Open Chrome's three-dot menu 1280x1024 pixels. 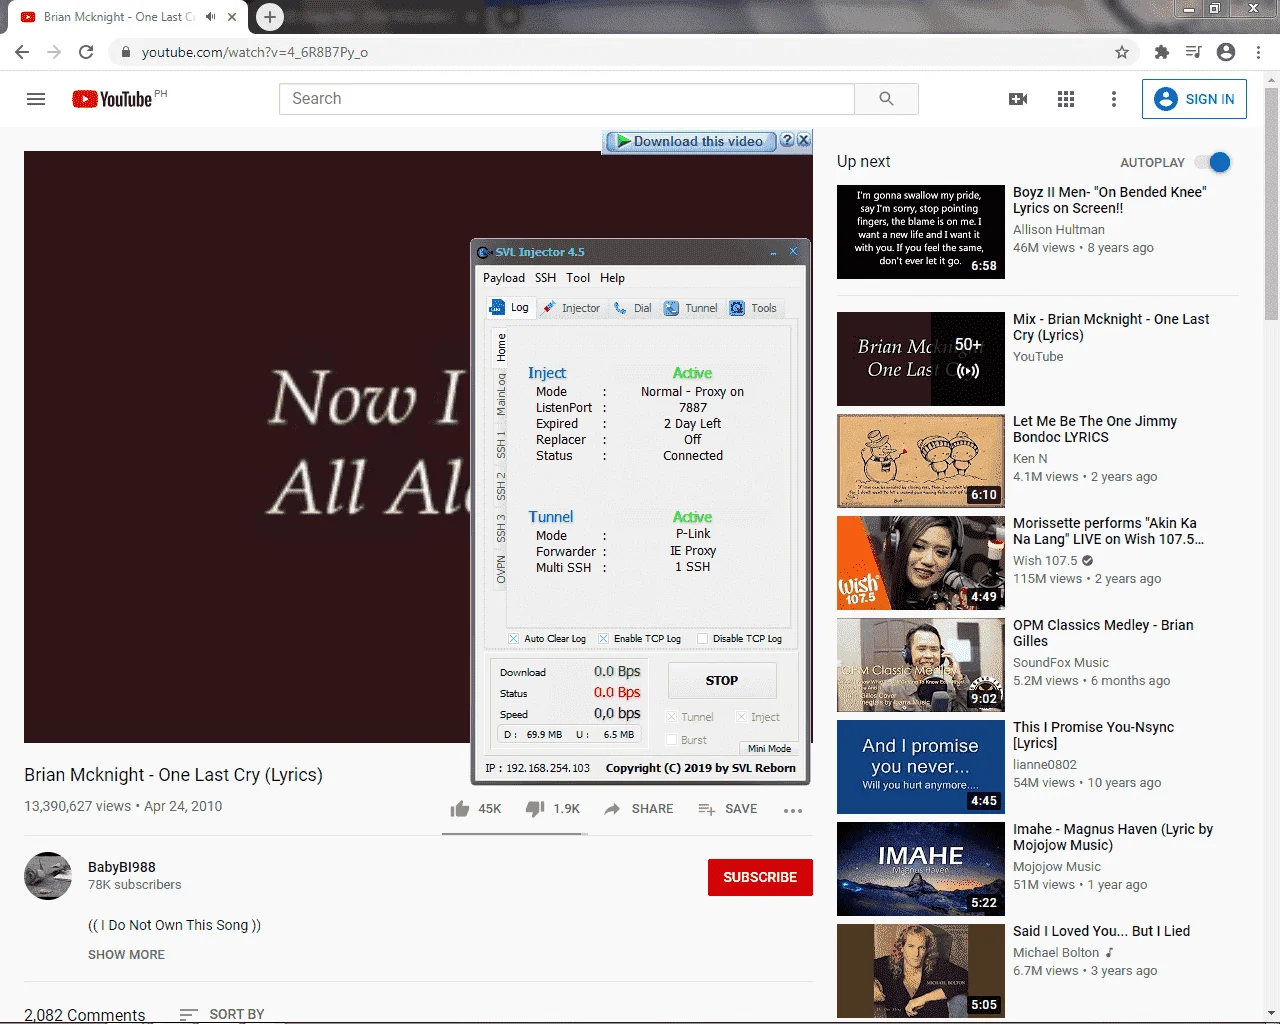[x=1258, y=52]
